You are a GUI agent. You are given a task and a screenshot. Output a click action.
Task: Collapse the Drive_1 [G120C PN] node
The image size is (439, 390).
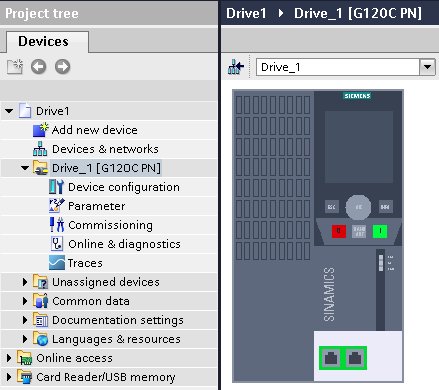point(25,168)
